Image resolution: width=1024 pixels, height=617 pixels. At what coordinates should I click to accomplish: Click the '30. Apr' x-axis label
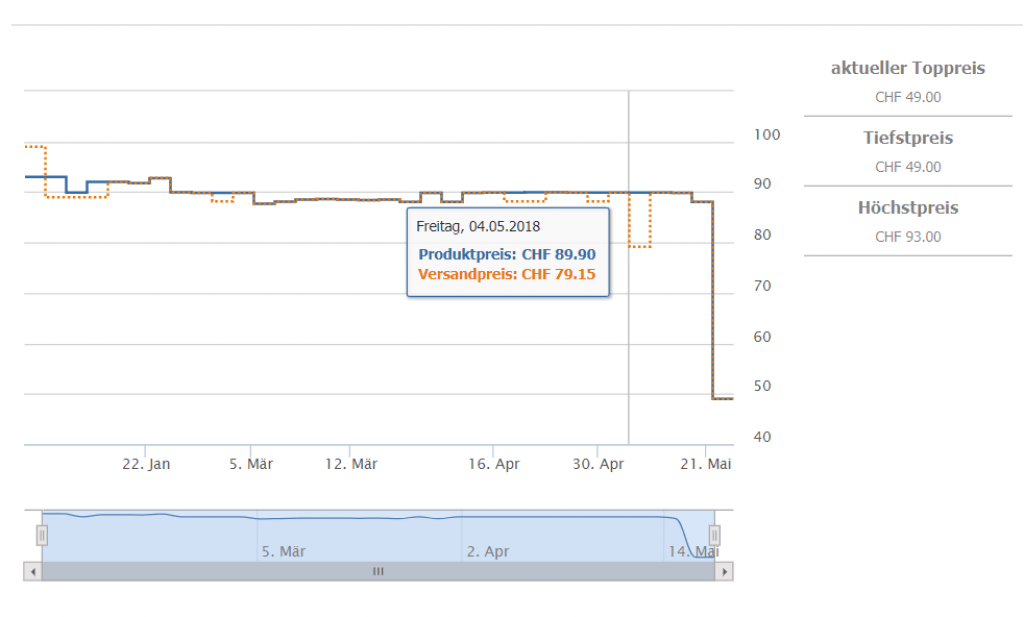598,464
